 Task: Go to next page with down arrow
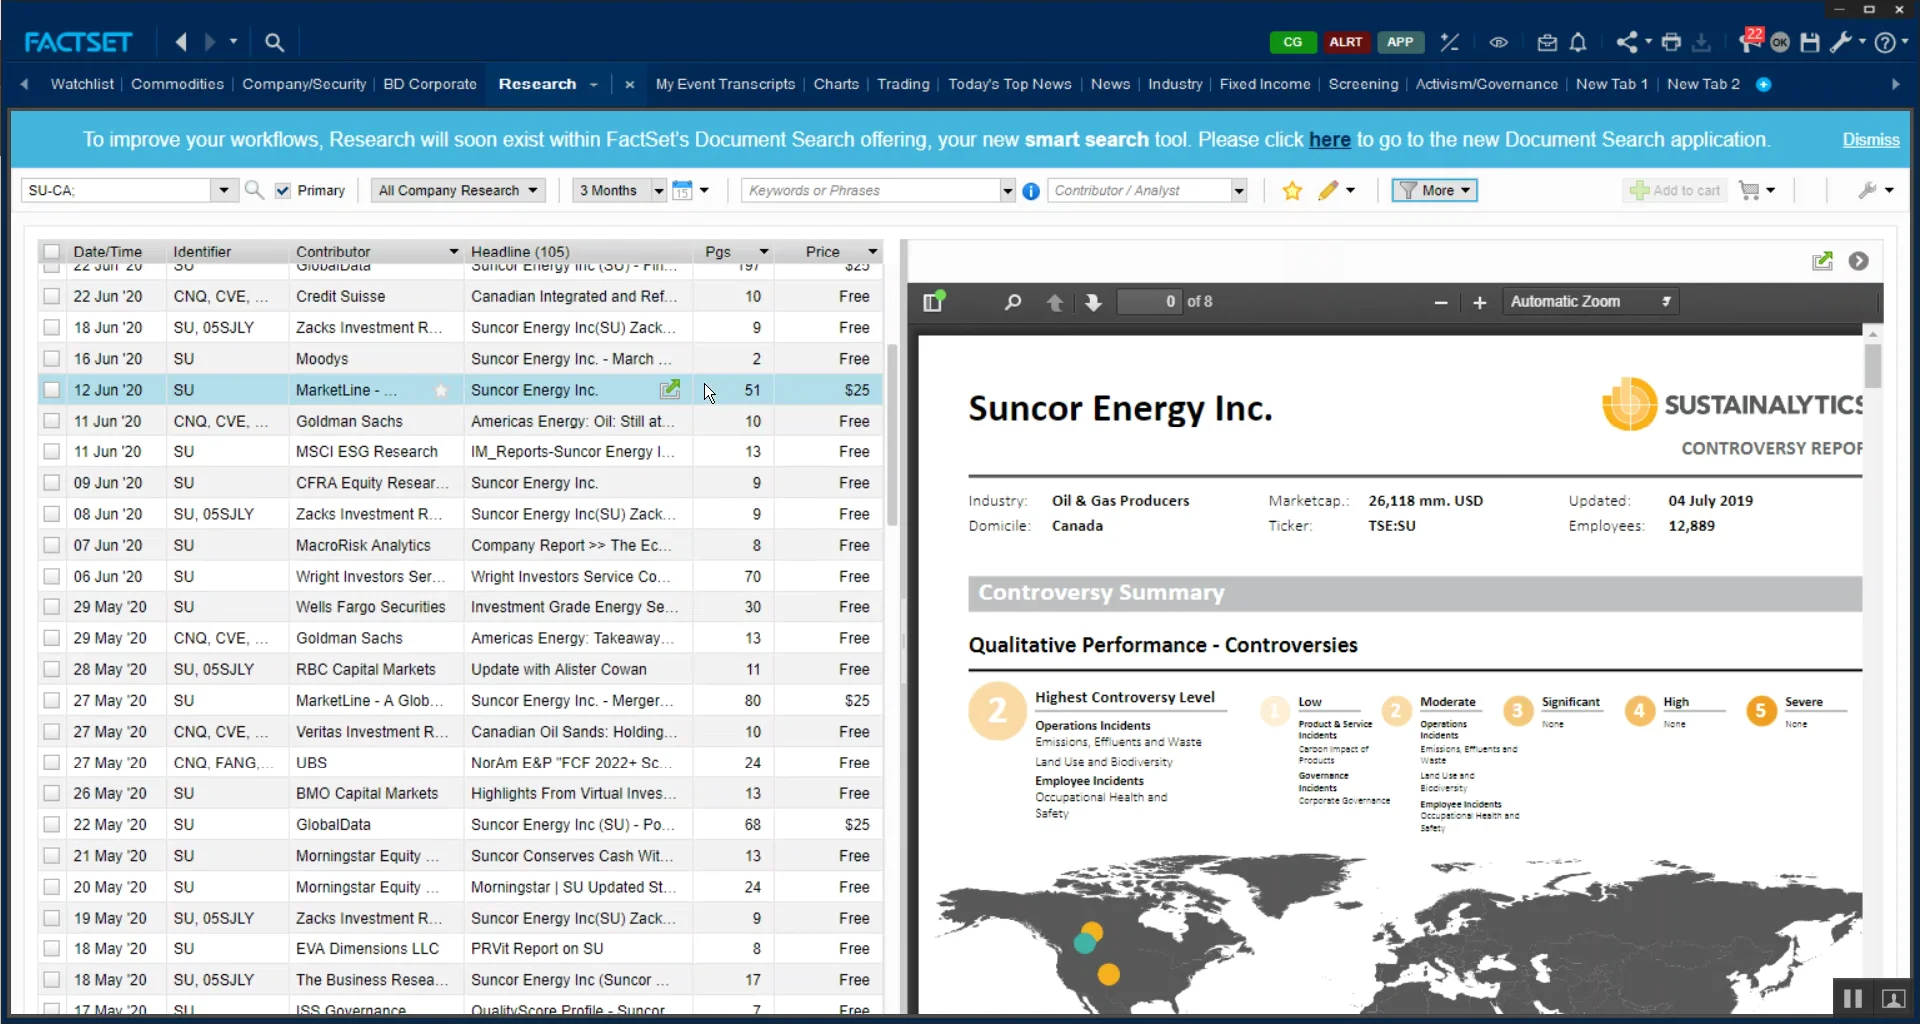1093,302
